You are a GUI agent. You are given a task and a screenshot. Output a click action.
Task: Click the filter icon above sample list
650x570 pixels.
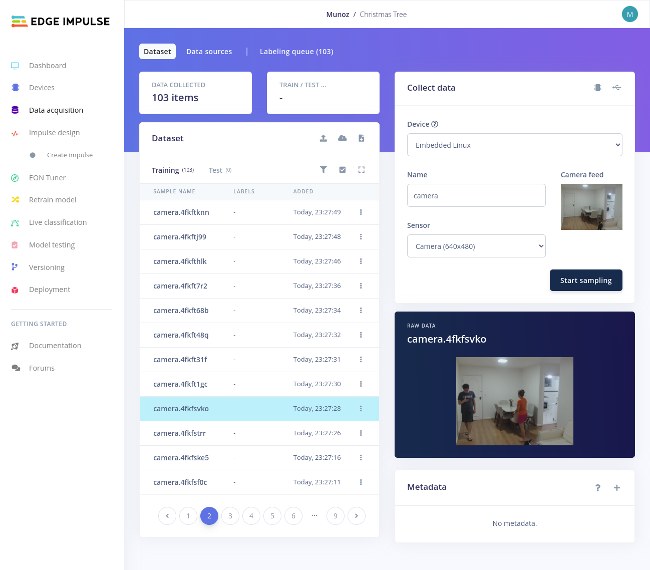click(323, 170)
